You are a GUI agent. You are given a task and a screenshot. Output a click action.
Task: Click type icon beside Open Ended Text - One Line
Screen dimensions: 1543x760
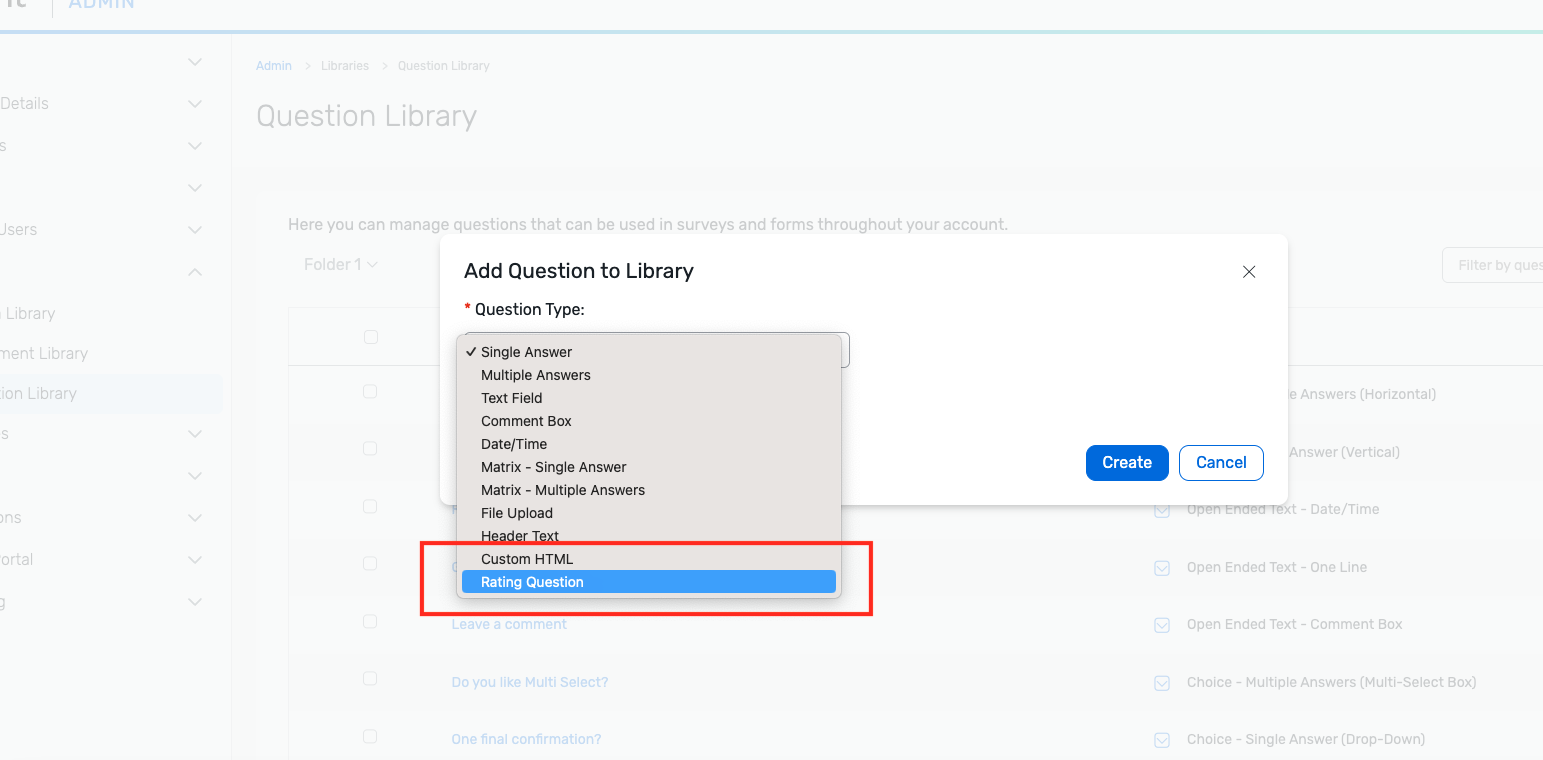point(1162,568)
